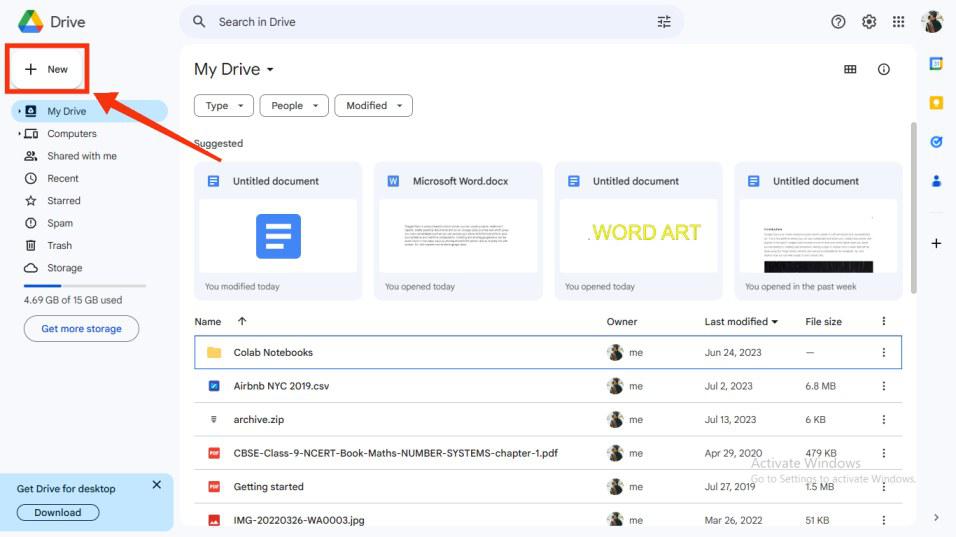
Task: Open WORD ART Untitled document card
Action: pyautogui.click(x=638, y=231)
